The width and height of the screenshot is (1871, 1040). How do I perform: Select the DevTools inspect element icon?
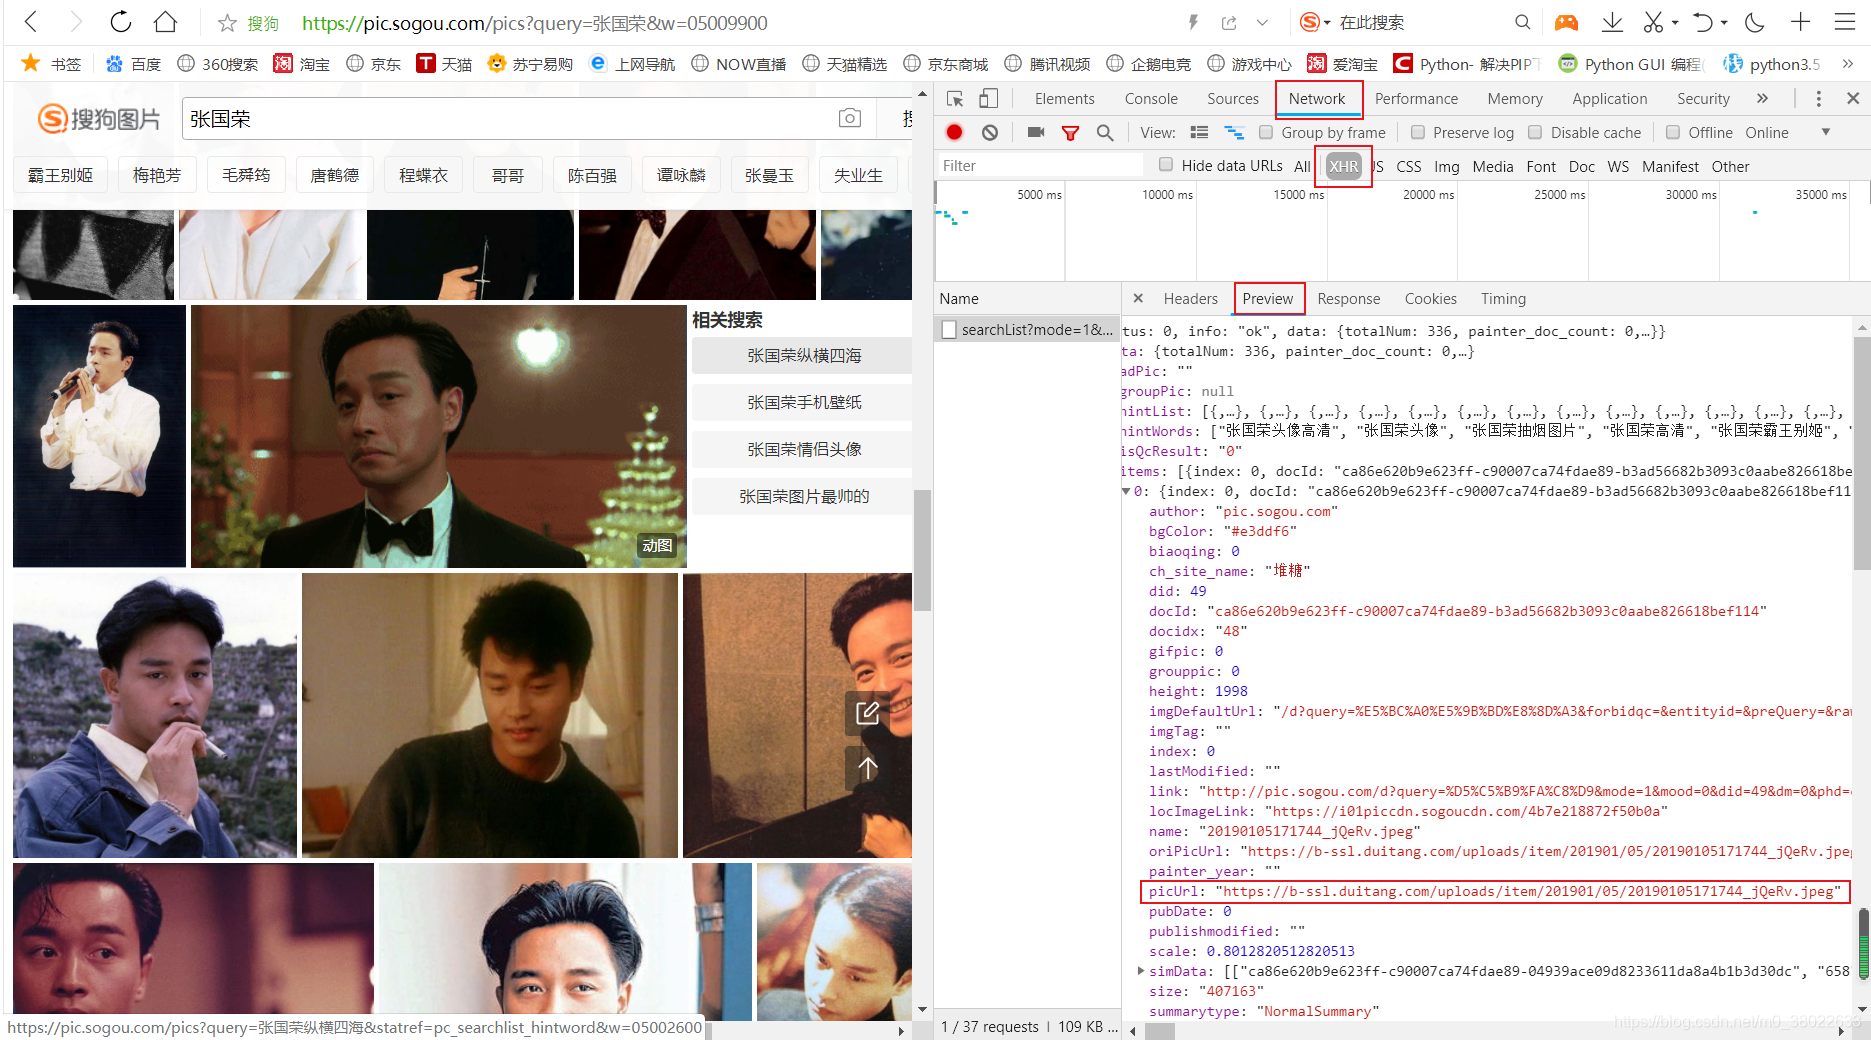click(955, 98)
